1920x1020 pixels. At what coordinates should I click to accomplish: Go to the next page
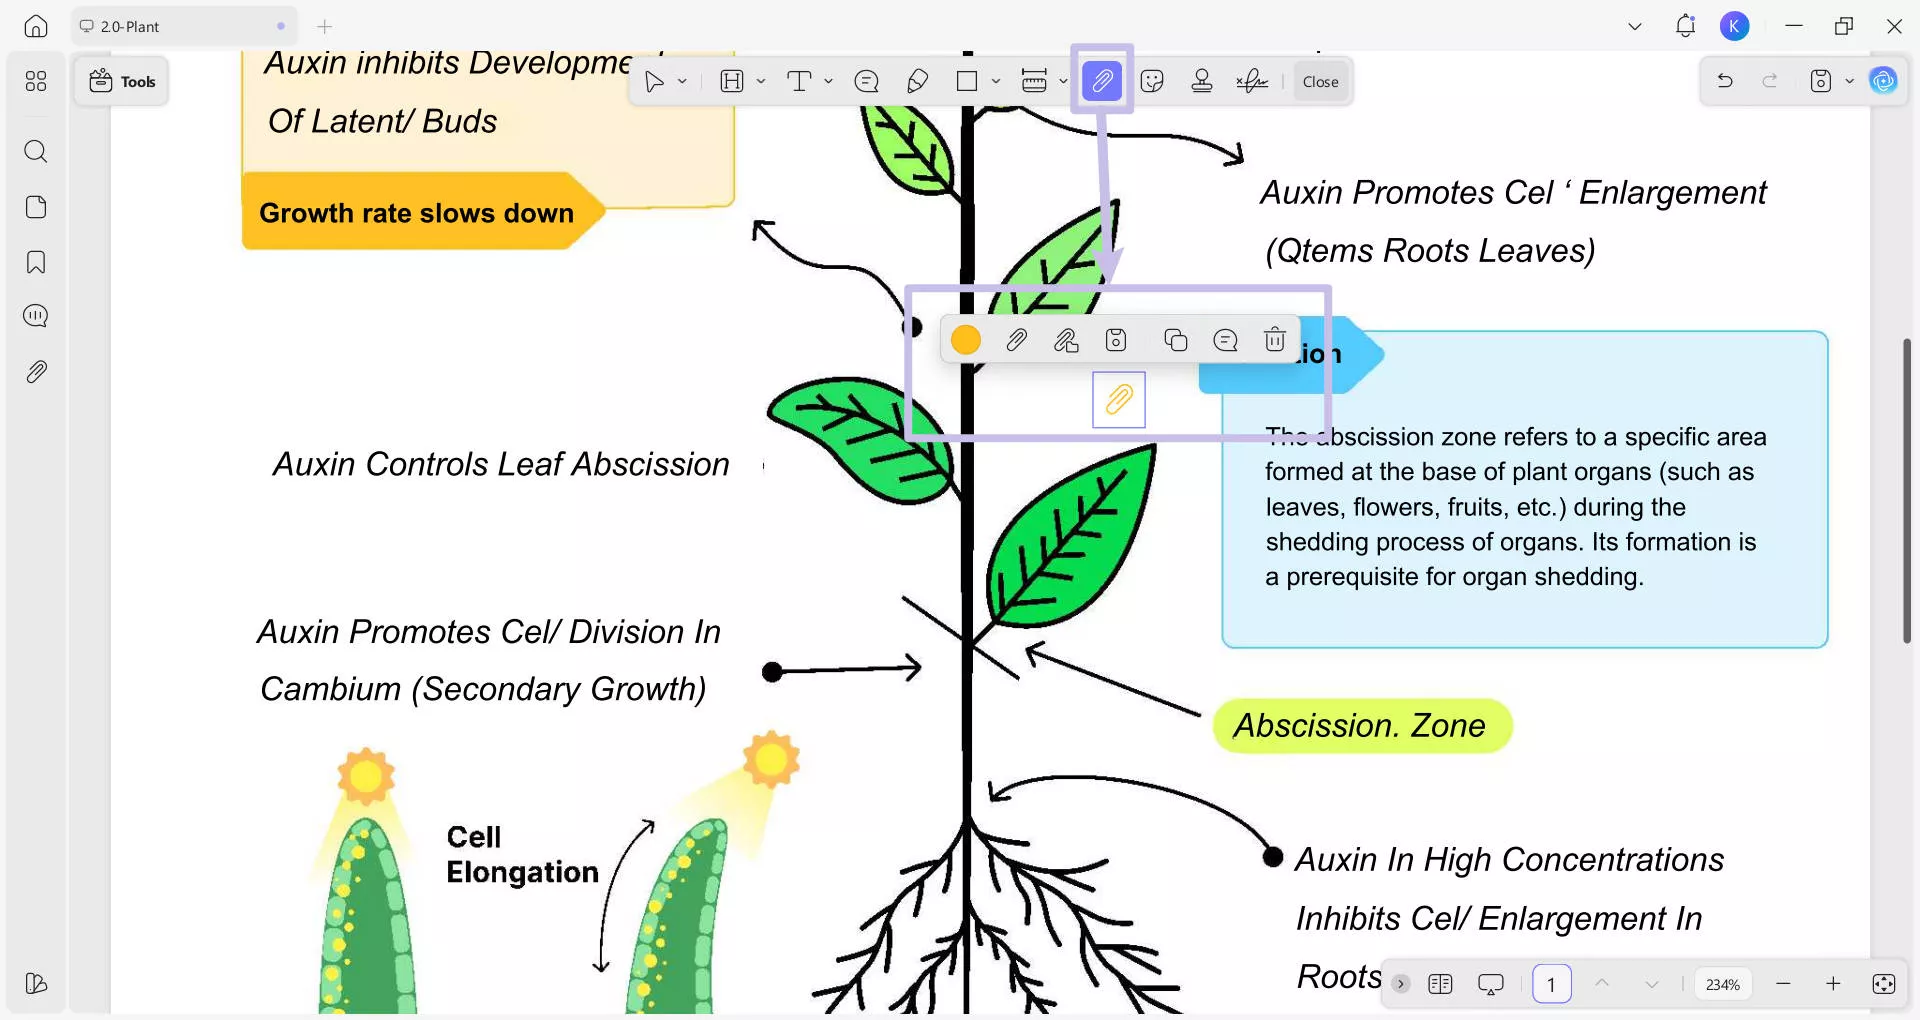point(1652,984)
